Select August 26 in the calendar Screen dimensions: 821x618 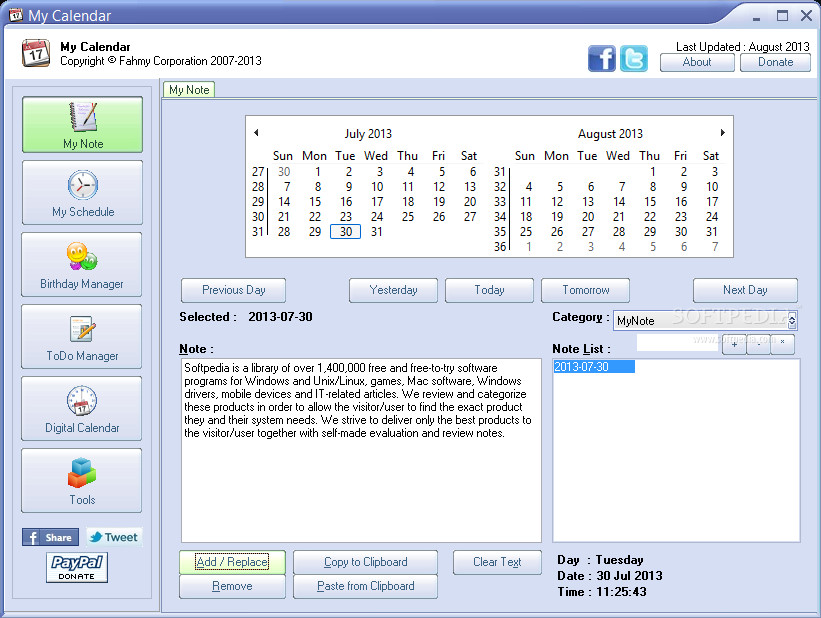557,231
